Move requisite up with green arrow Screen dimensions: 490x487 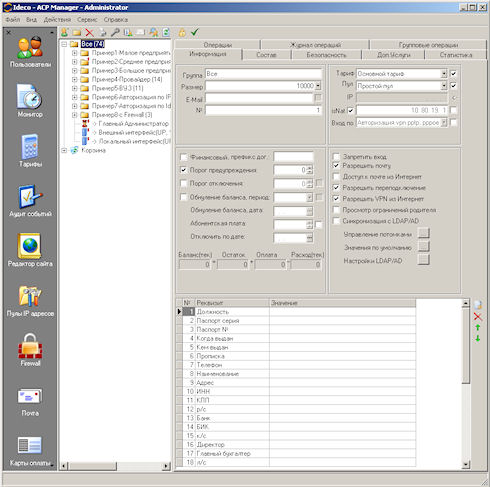tap(478, 327)
